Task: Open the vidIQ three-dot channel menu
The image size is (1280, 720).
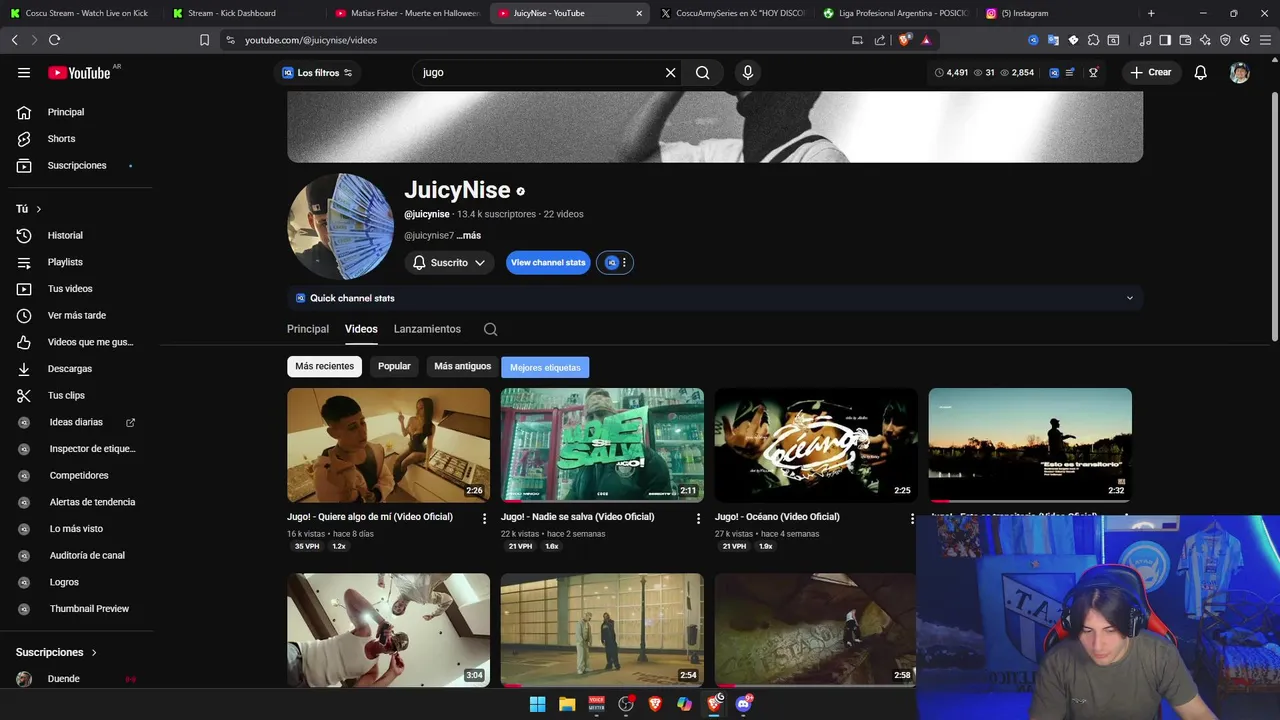Action: pos(624,263)
